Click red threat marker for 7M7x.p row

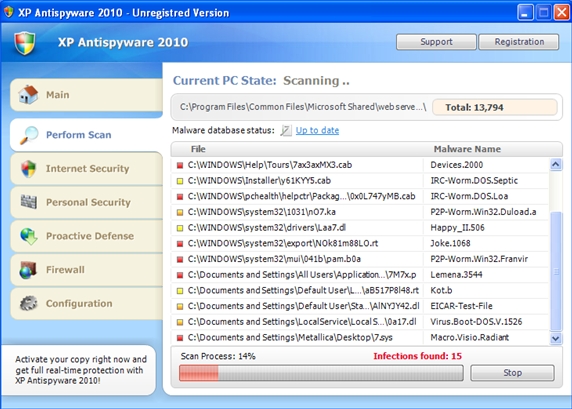pos(180,275)
